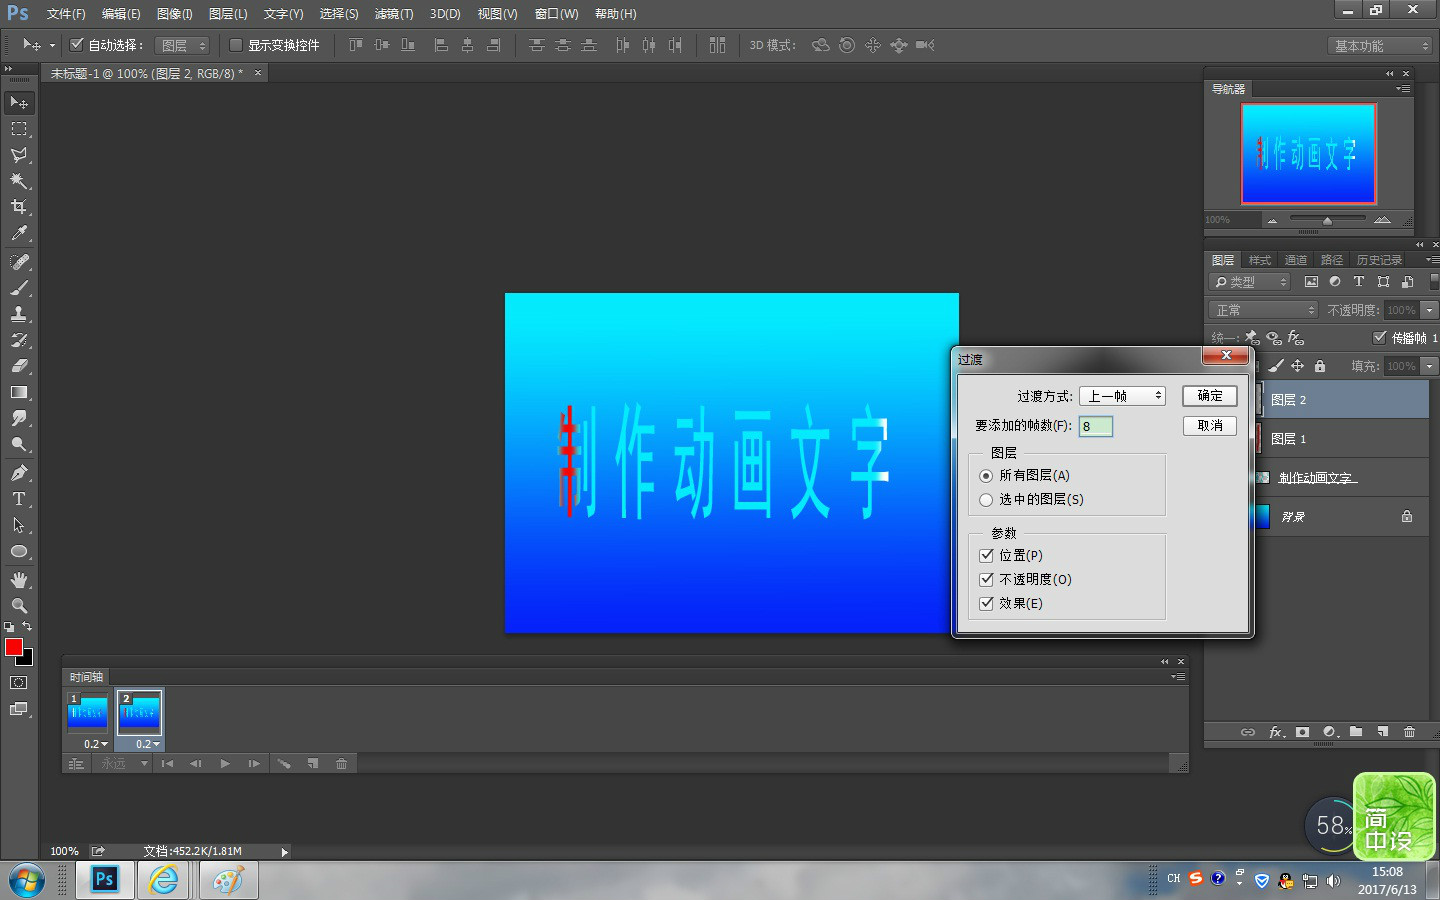Open Internet Explorer from taskbar
The width and height of the screenshot is (1440, 900).
pos(164,880)
